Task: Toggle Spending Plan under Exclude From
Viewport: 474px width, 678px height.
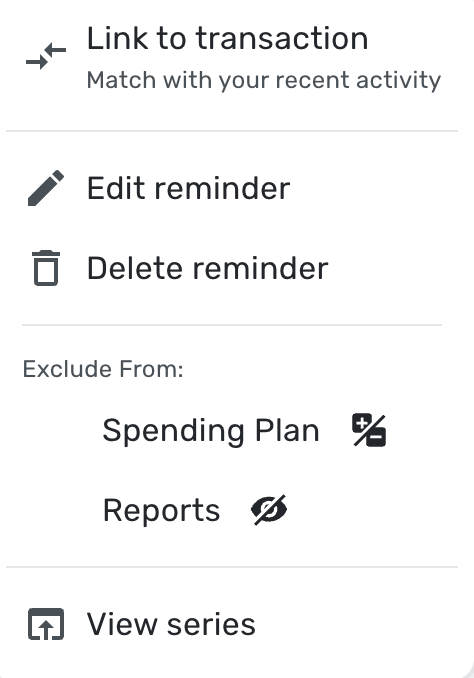Action: (x=244, y=430)
